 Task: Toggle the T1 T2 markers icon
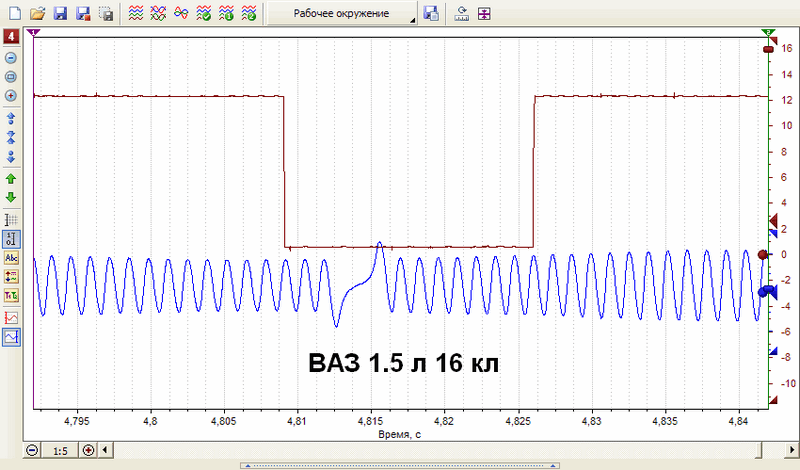click(x=11, y=295)
